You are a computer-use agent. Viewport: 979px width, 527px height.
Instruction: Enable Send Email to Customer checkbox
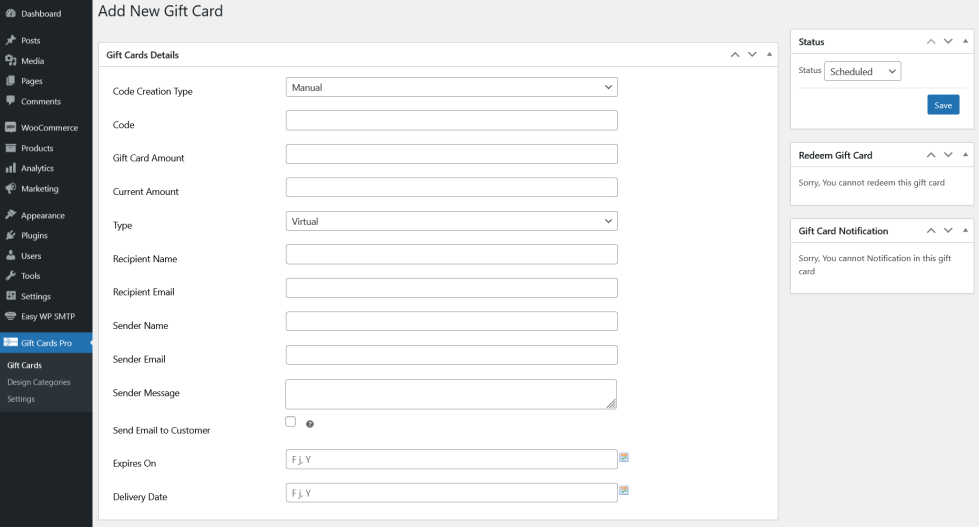point(291,422)
